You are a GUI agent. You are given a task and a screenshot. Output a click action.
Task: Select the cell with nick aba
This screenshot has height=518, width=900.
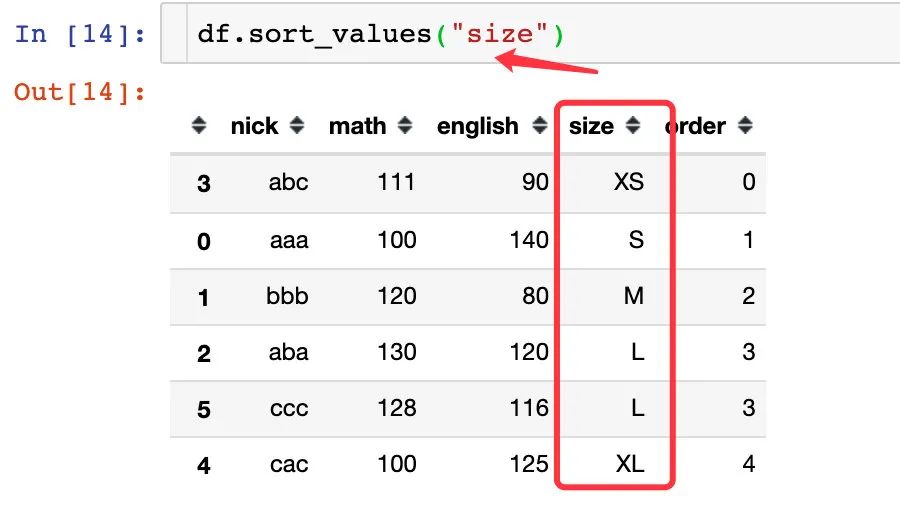click(288, 351)
